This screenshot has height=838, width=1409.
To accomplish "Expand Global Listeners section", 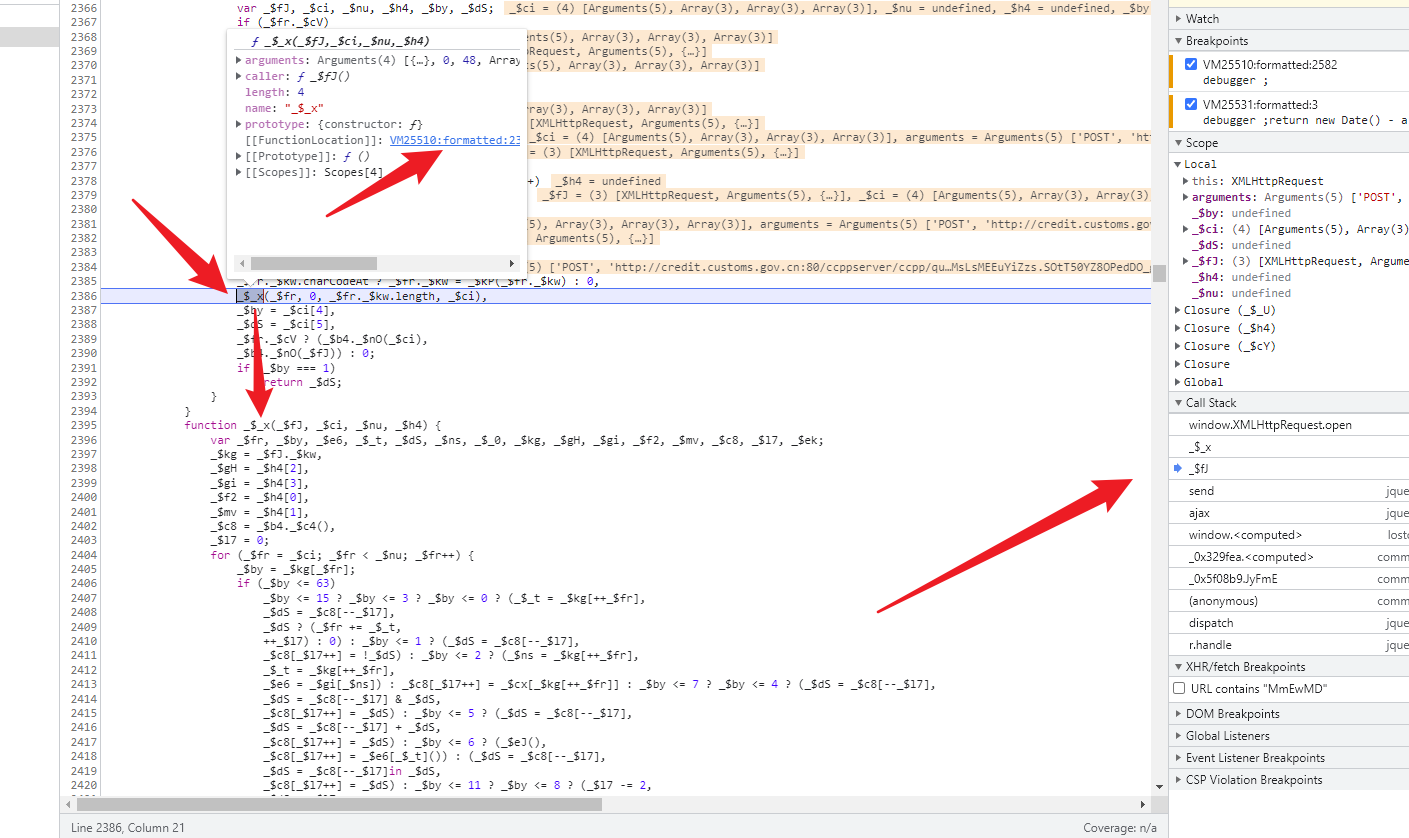I will [x=1177, y=736].
